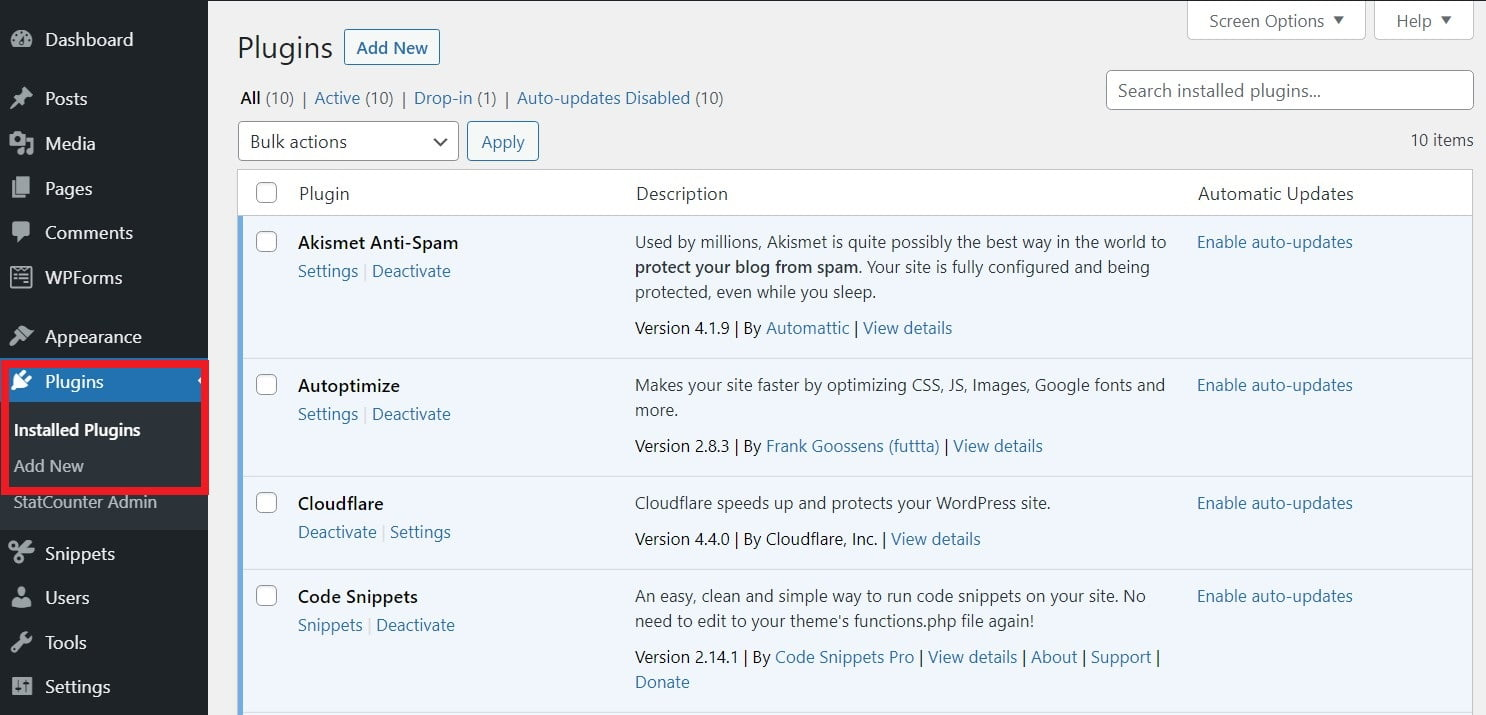Deactivate the Akismet Anti-Spam plugin

click(411, 271)
